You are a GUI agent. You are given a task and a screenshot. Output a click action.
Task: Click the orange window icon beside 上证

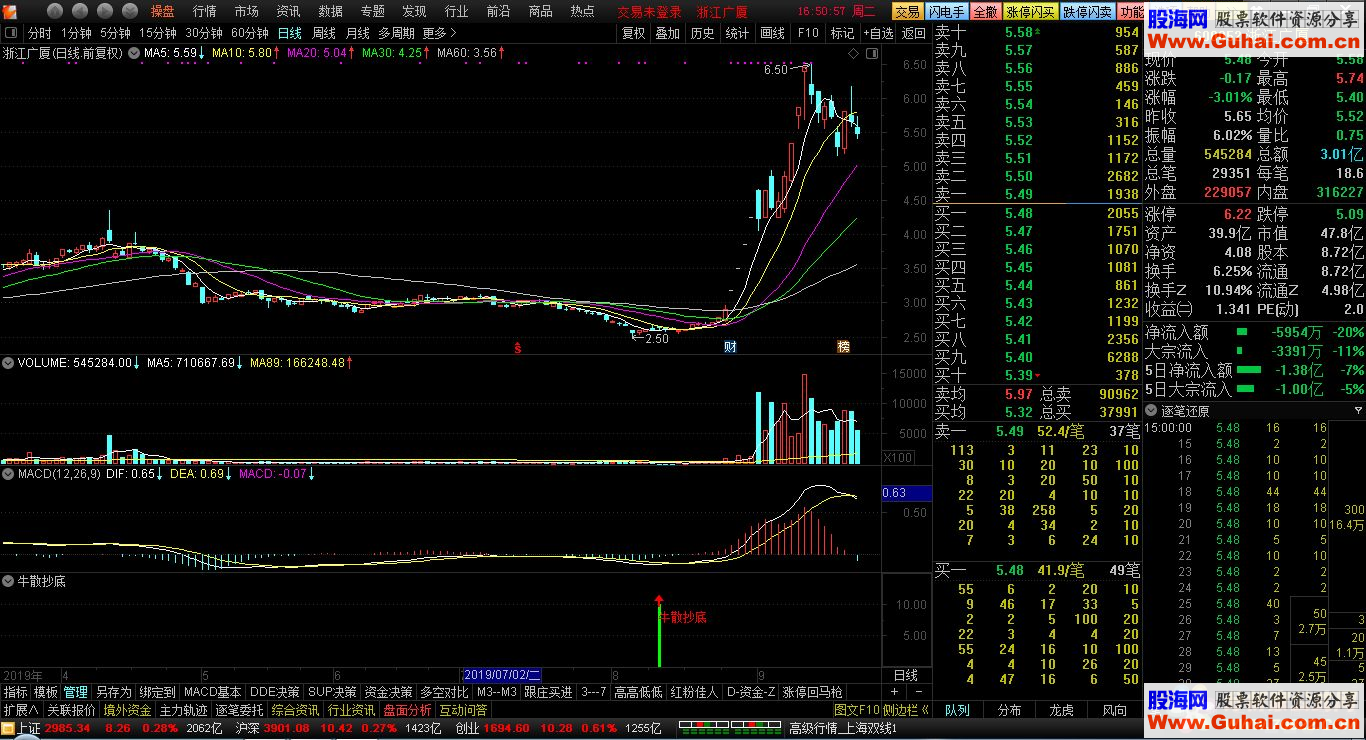tap(8, 728)
